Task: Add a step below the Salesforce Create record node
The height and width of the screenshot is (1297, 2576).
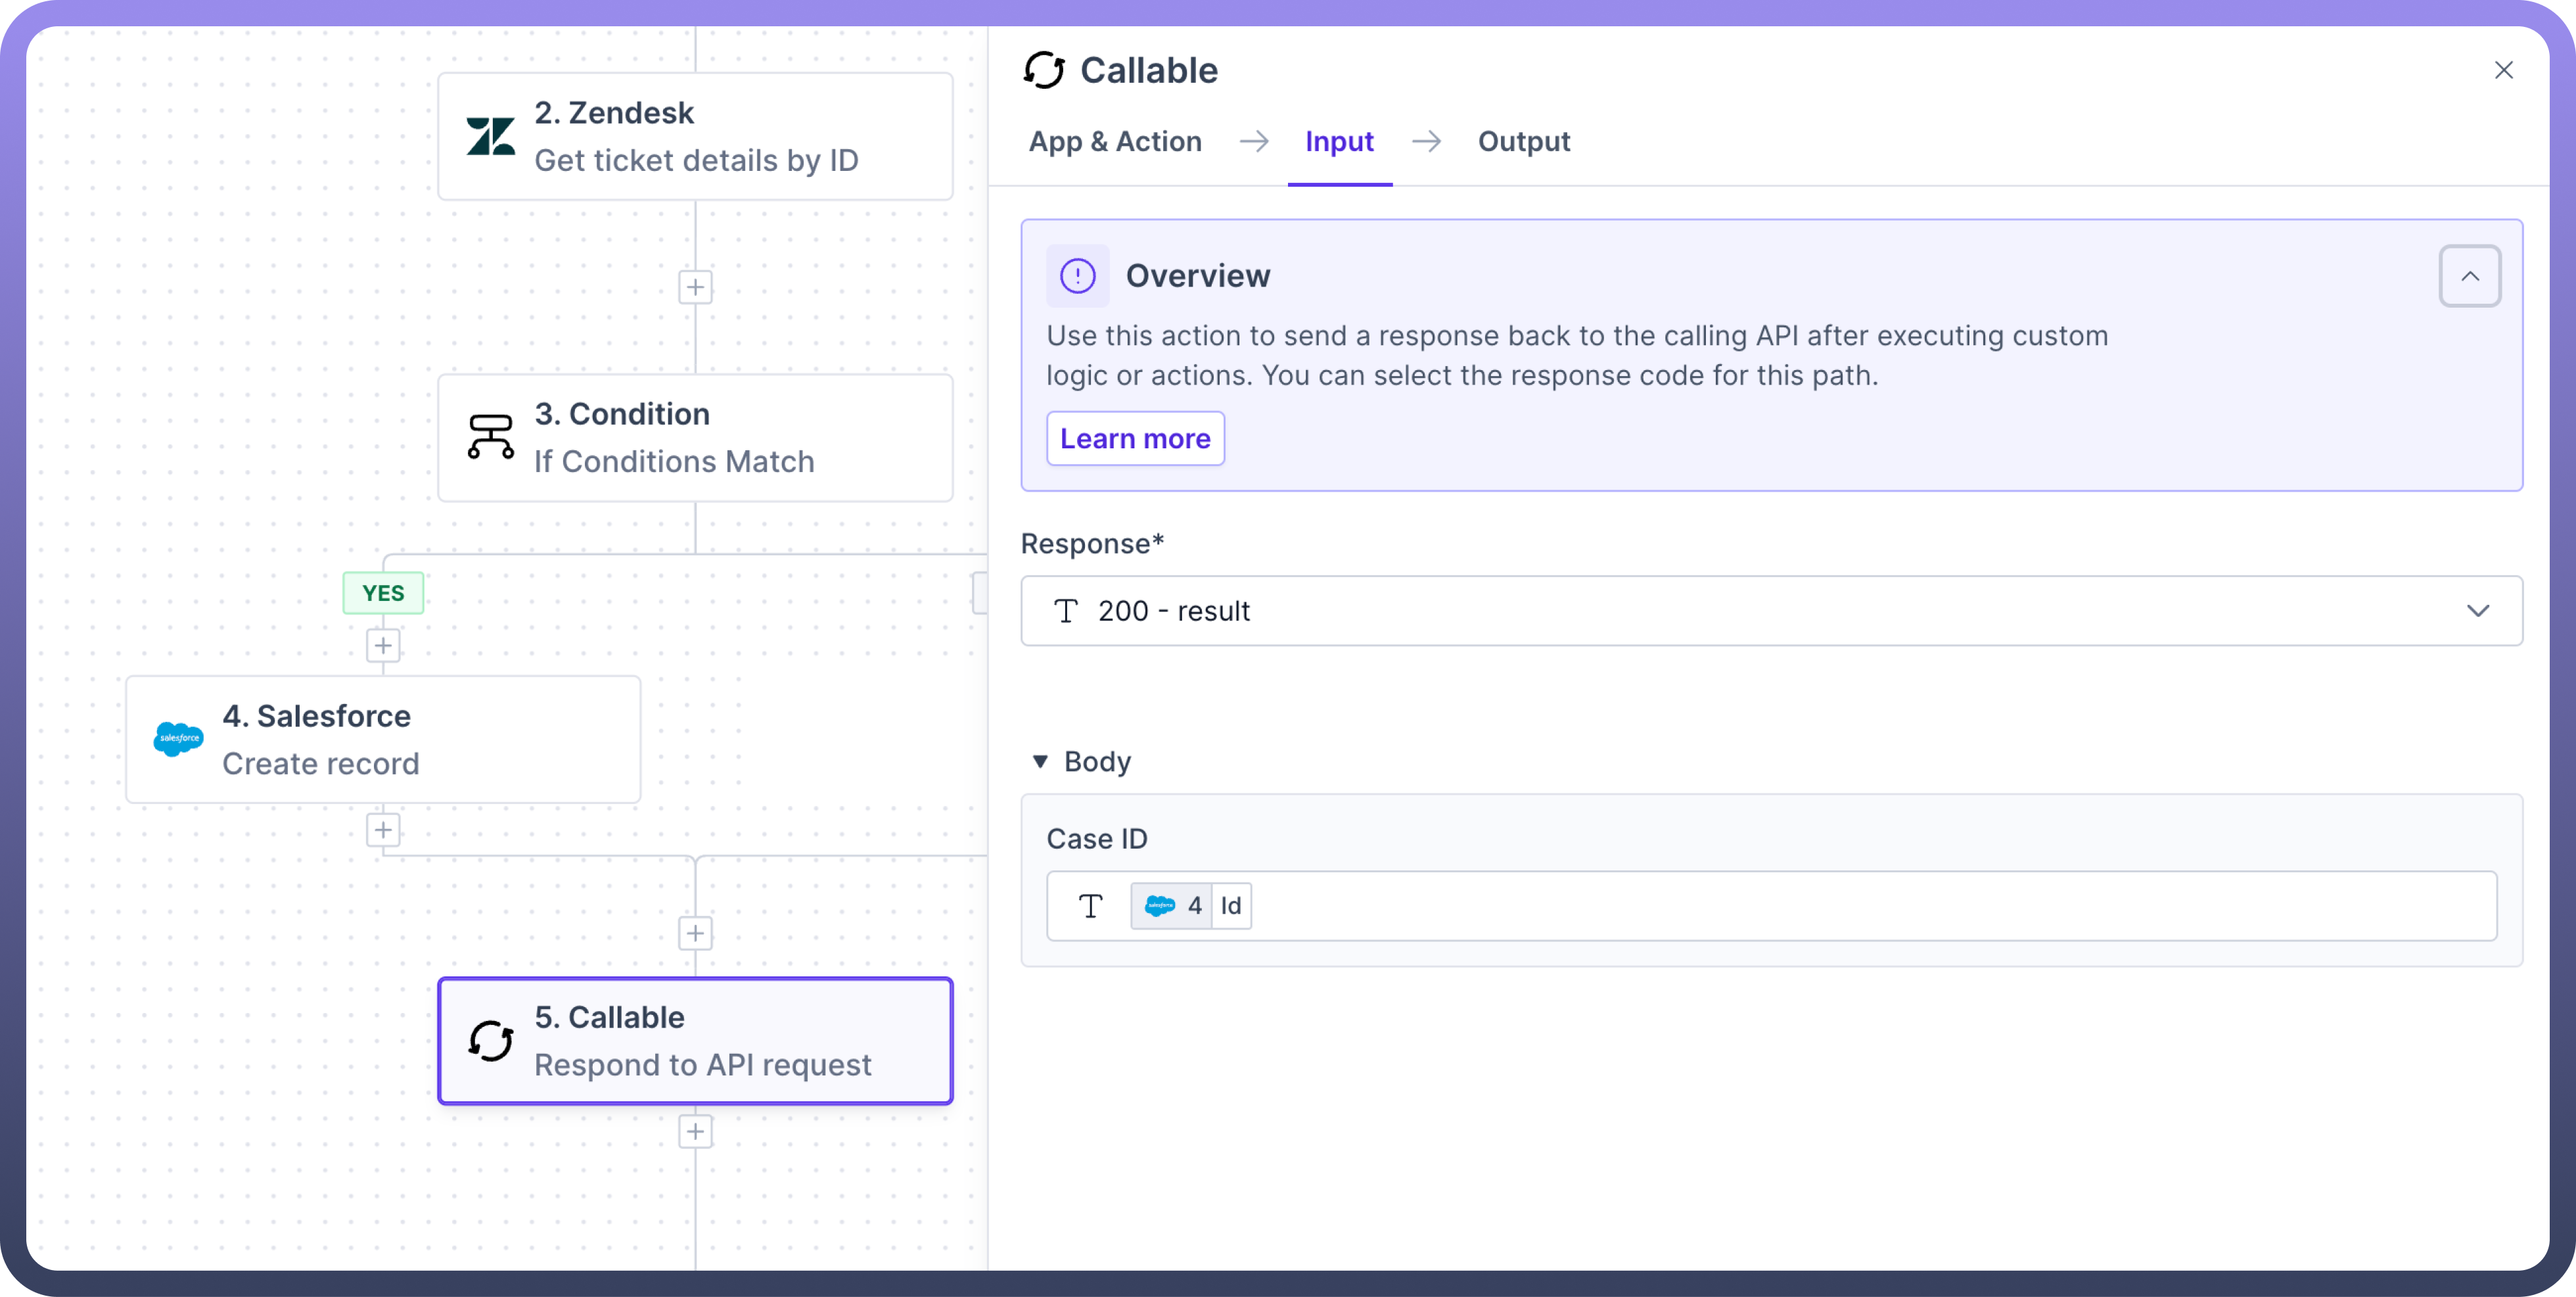Action: click(383, 830)
